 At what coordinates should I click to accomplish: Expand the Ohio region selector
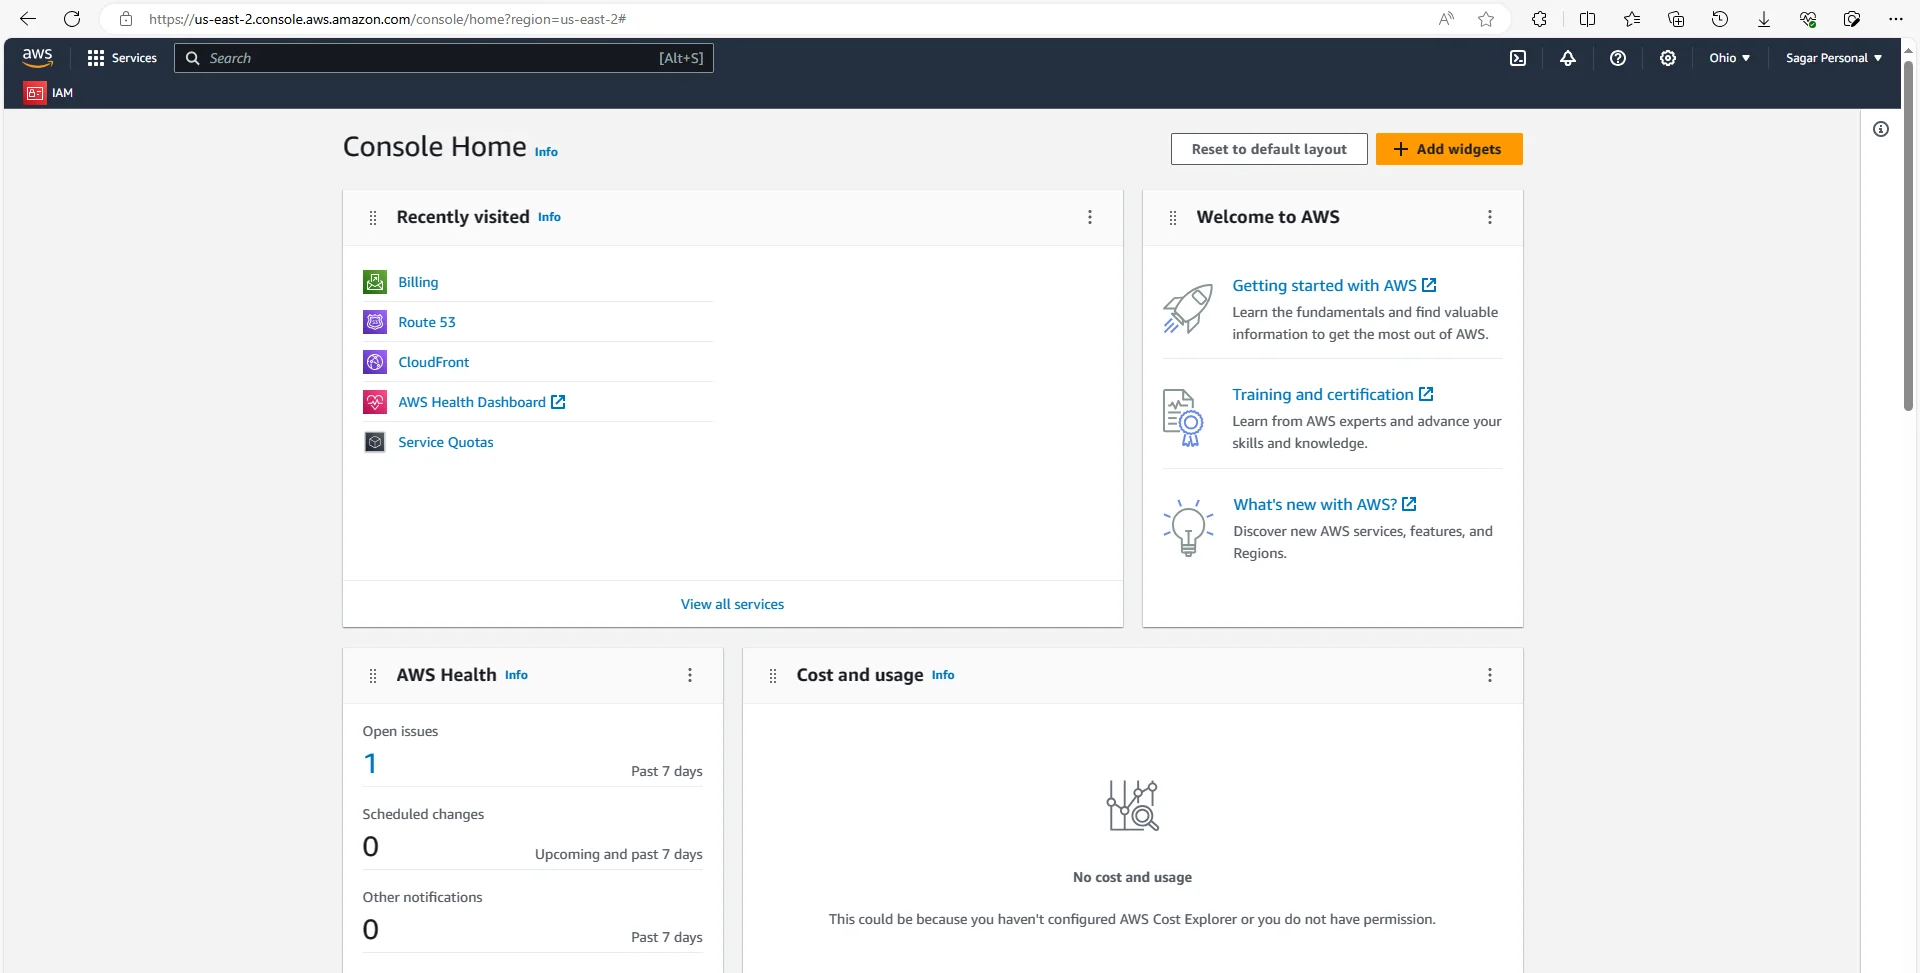pos(1729,58)
